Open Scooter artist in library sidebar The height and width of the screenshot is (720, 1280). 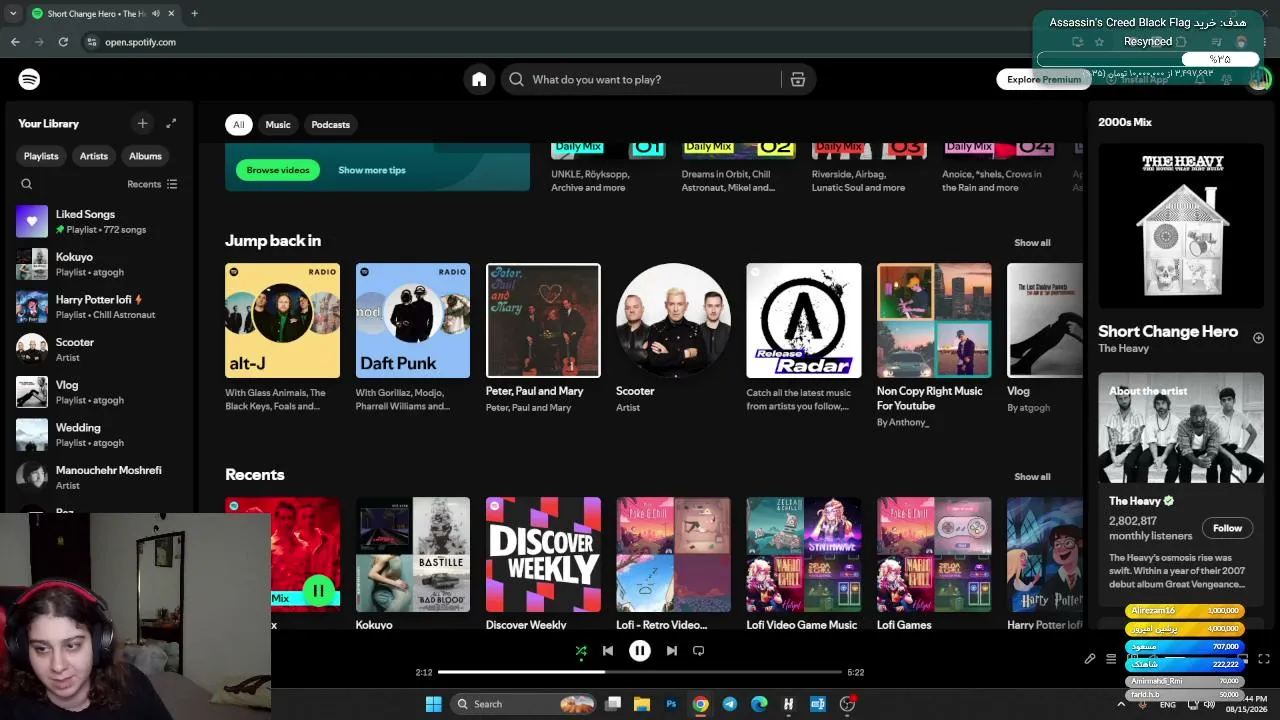[97, 349]
